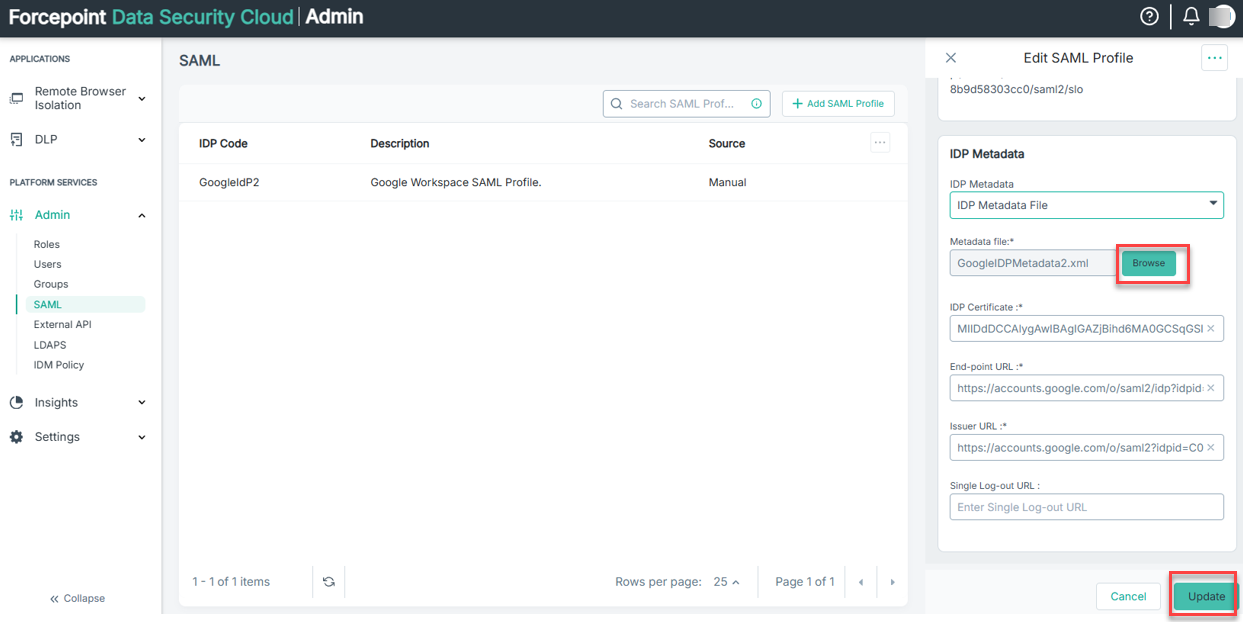Select Users in the Admin menu

[x=48, y=264]
